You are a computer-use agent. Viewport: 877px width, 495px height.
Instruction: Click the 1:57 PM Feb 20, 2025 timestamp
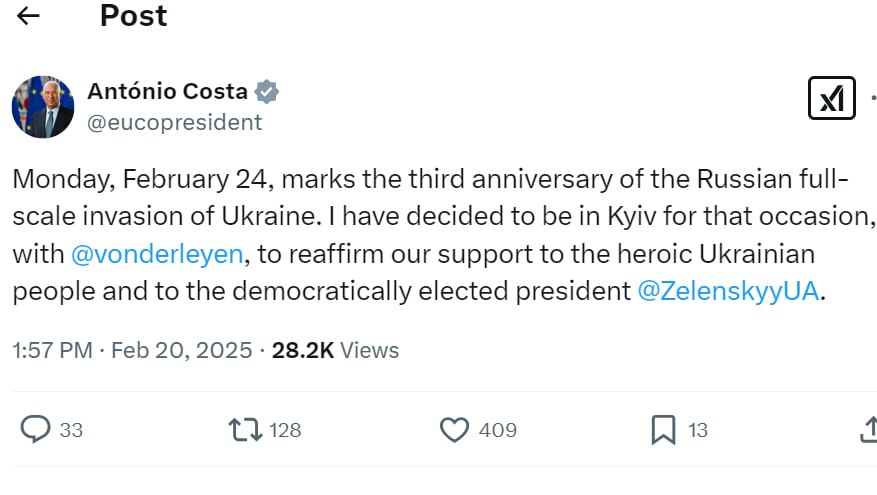[132, 350]
